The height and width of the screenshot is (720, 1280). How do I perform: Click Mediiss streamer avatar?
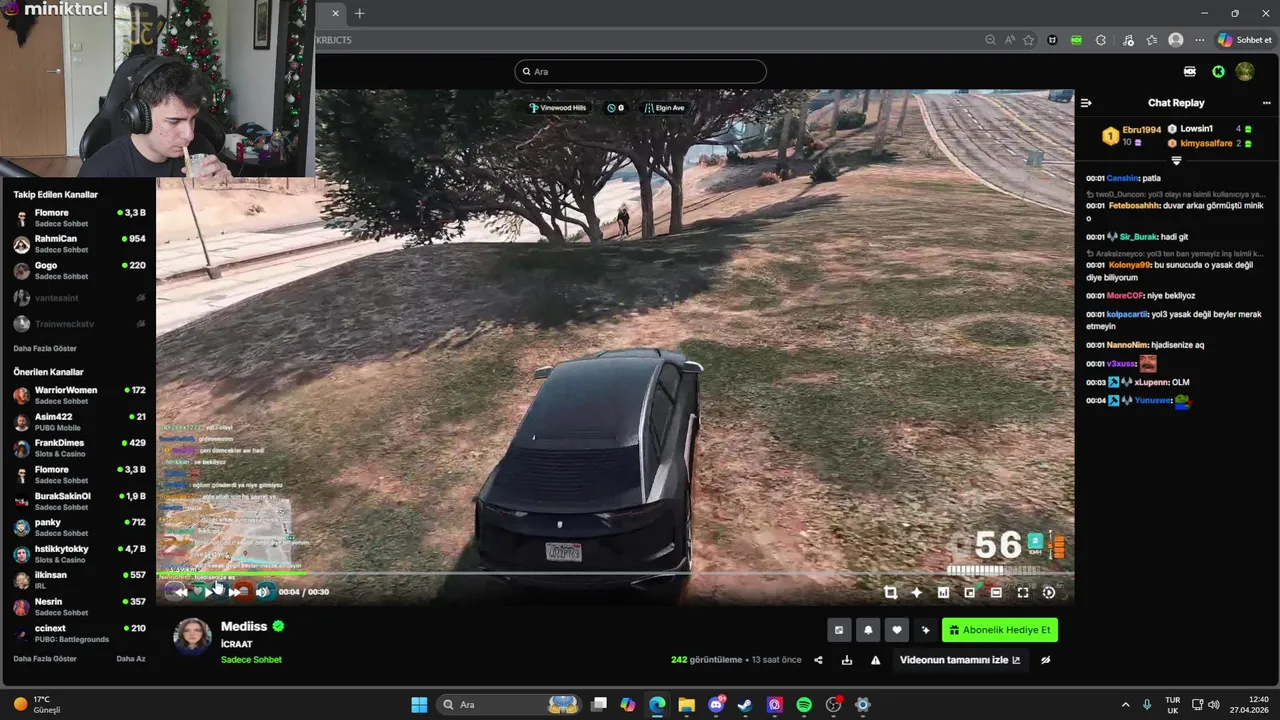(193, 637)
